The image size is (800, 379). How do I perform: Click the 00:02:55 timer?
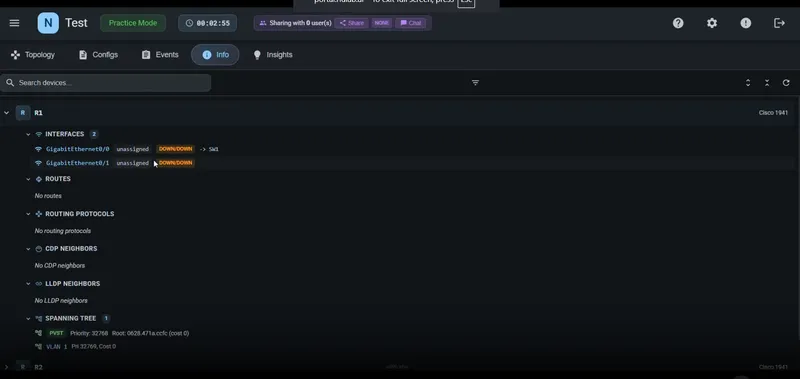point(208,23)
